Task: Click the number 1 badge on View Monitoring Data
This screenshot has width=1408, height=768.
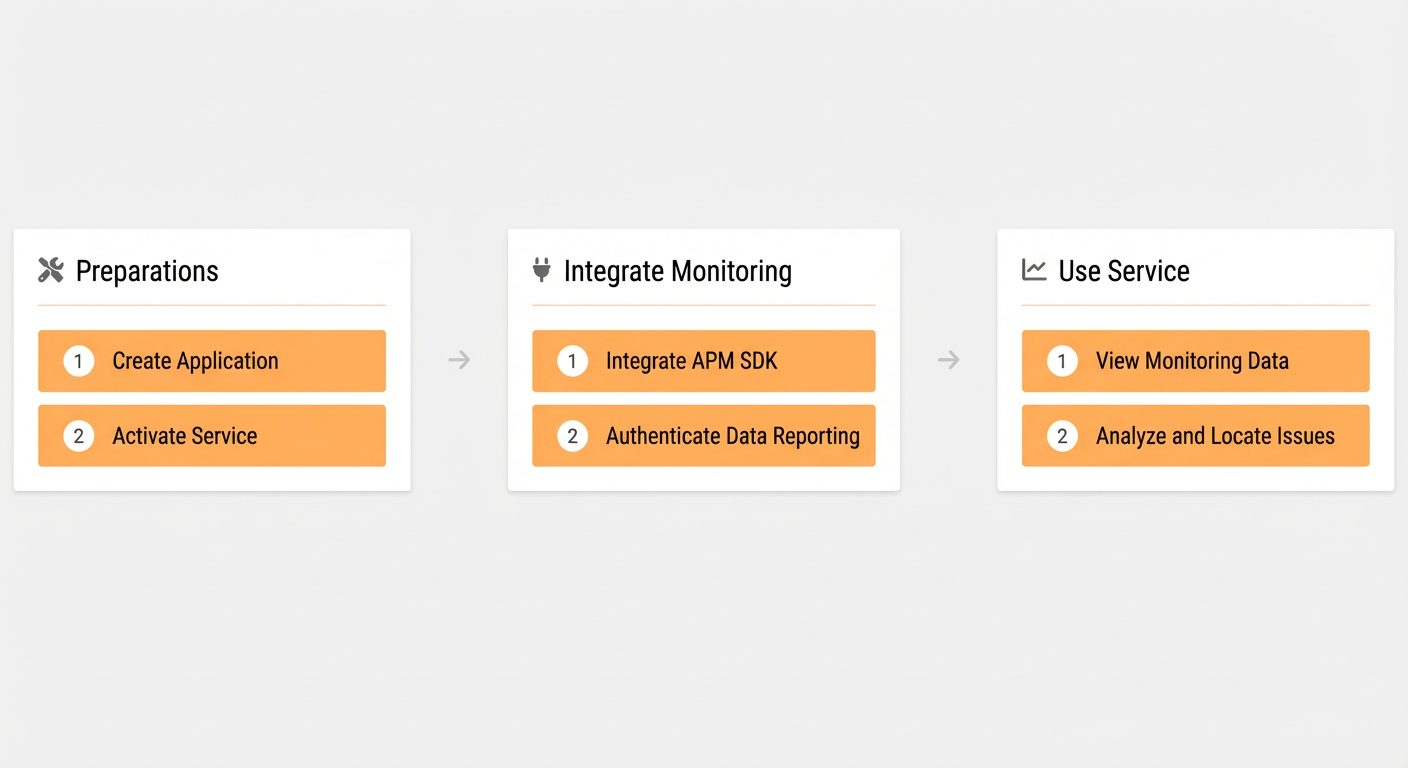Action: 1062,361
